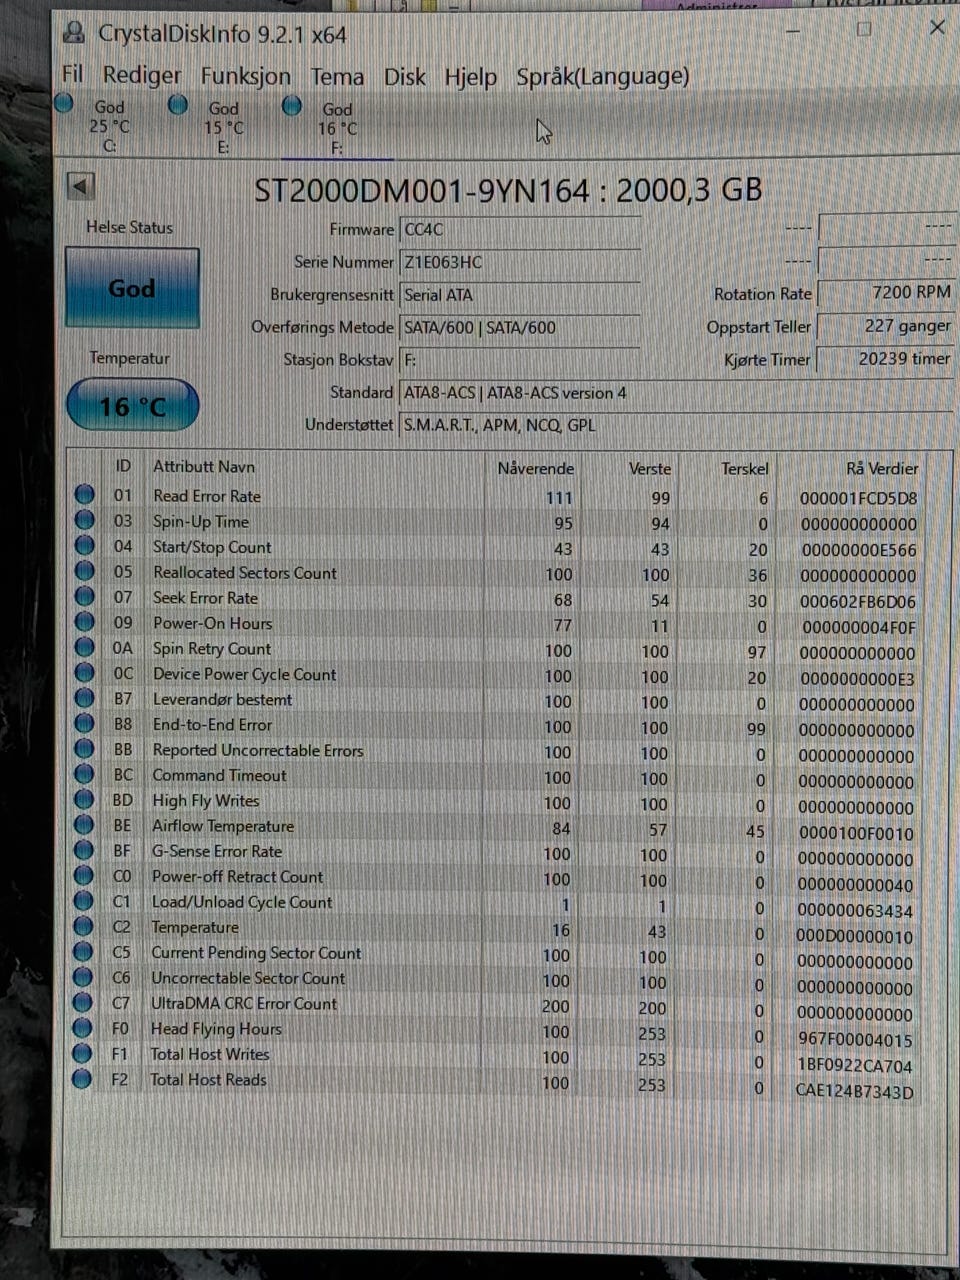The width and height of the screenshot is (960, 1280).
Task: Click the disk title ST2000DM001-9YN164
Action: pos(421,190)
